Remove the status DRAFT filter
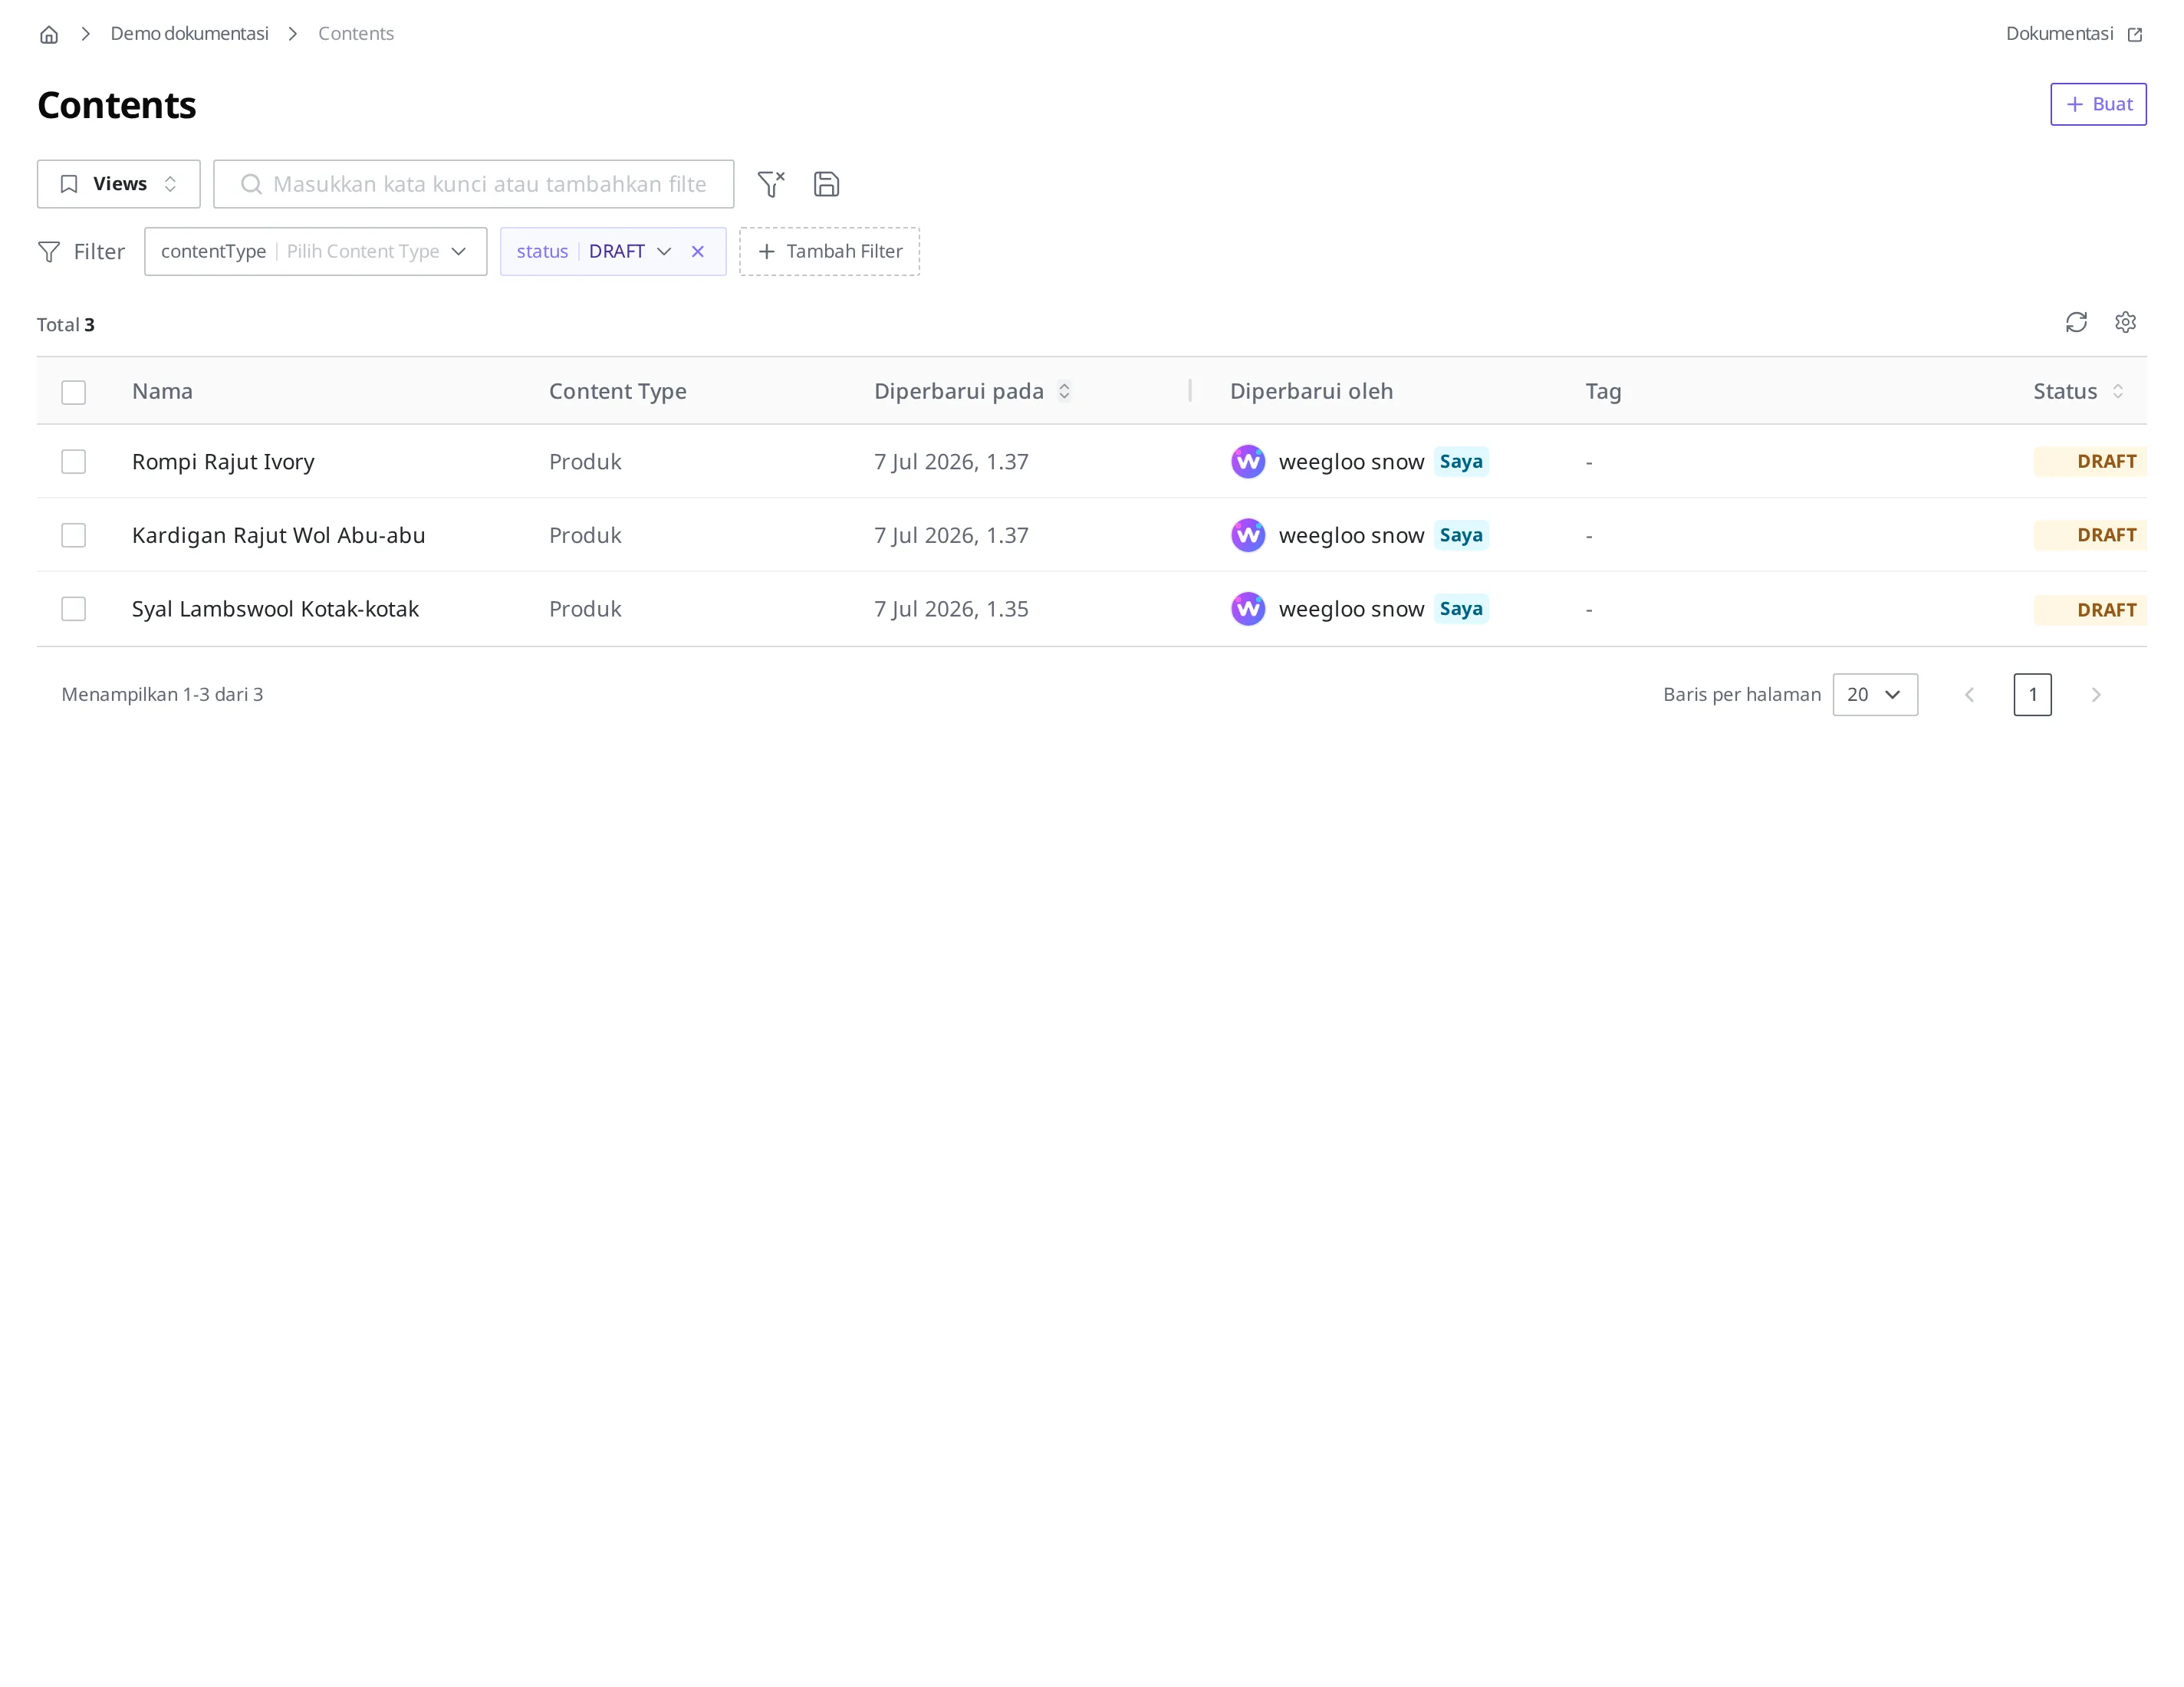The image size is (2184, 1687). click(698, 252)
